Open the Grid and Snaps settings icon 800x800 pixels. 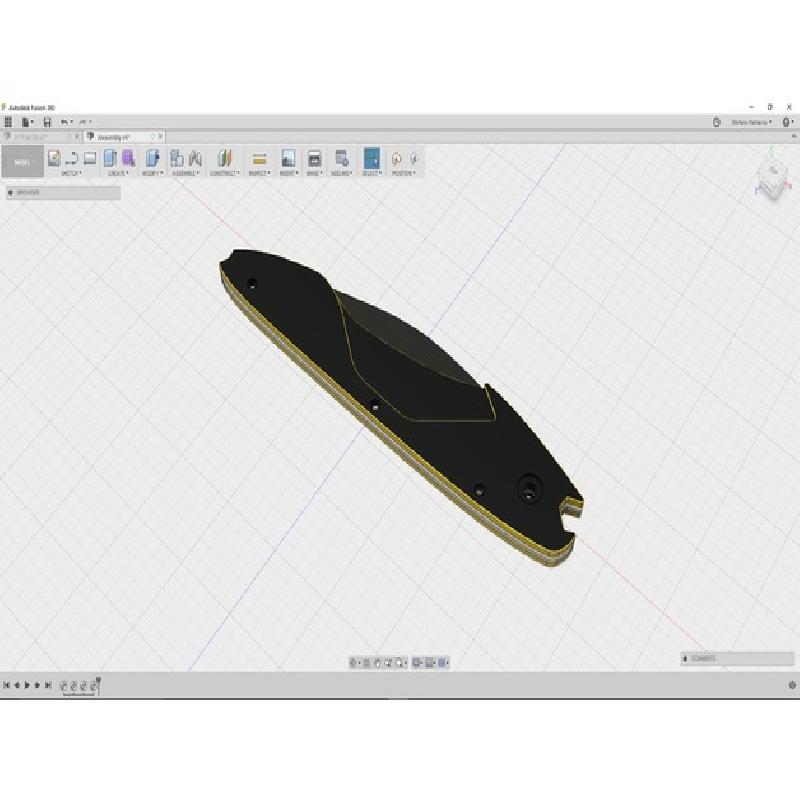(430, 663)
